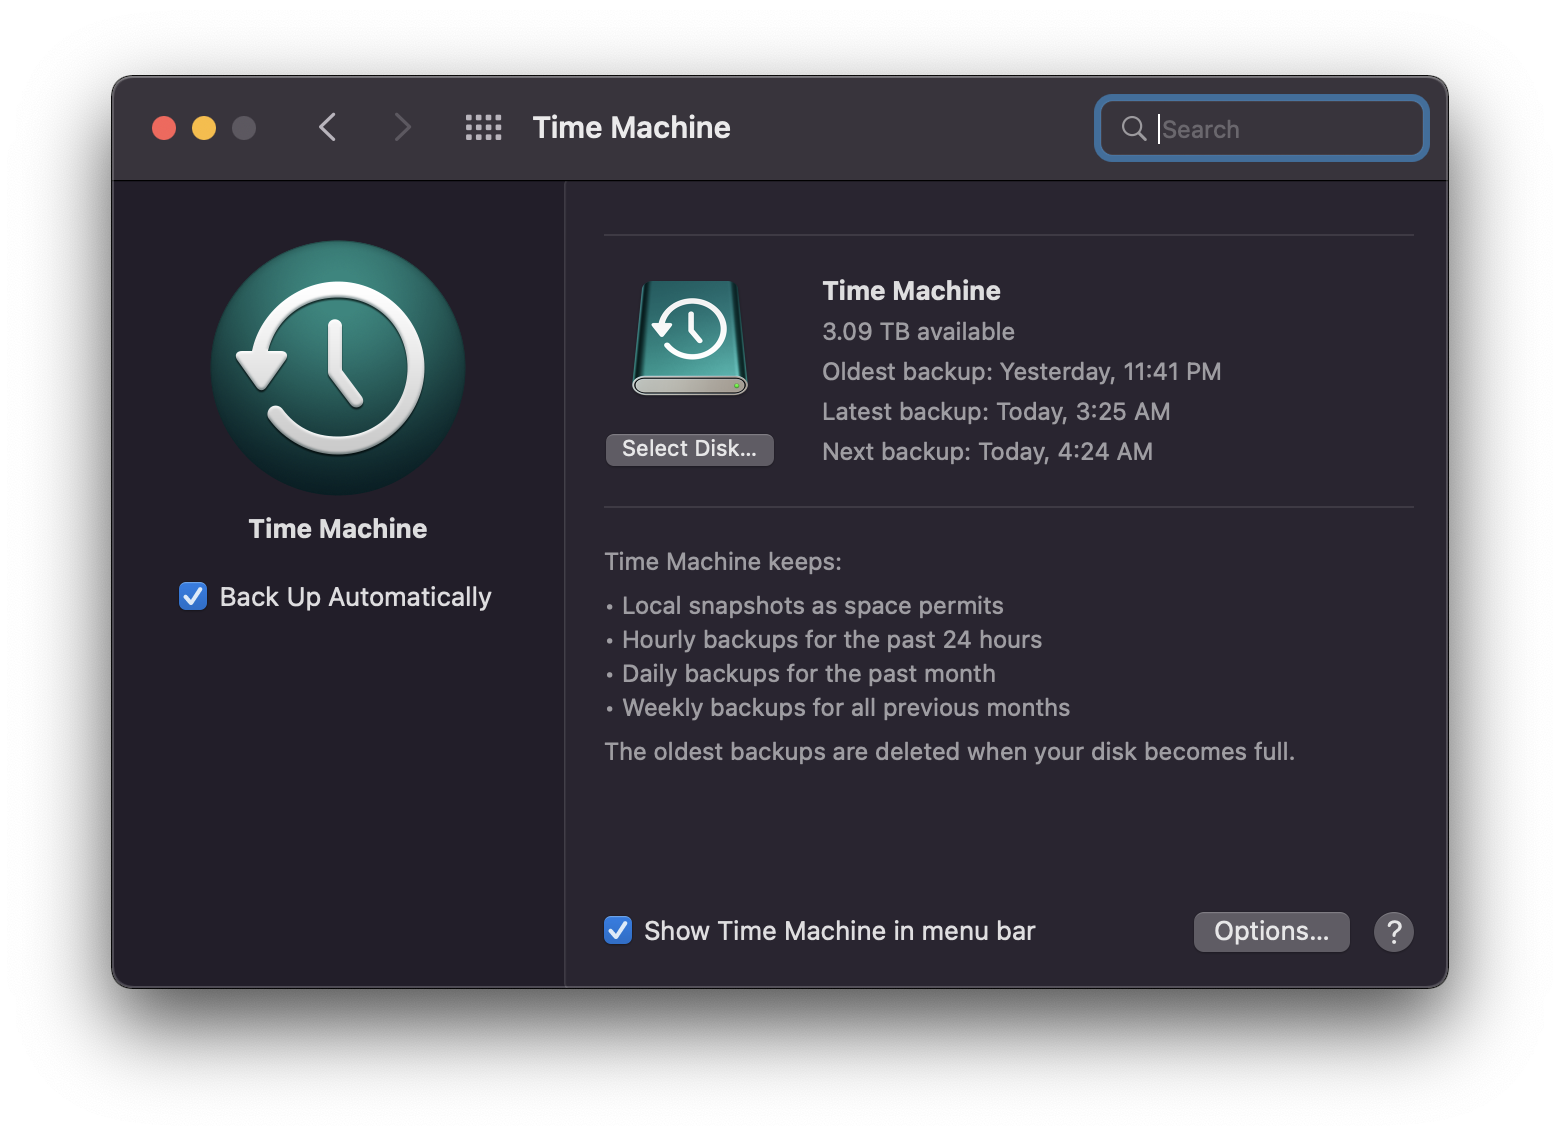
Task: Click the large Time Machine clock icon
Action: [338, 368]
